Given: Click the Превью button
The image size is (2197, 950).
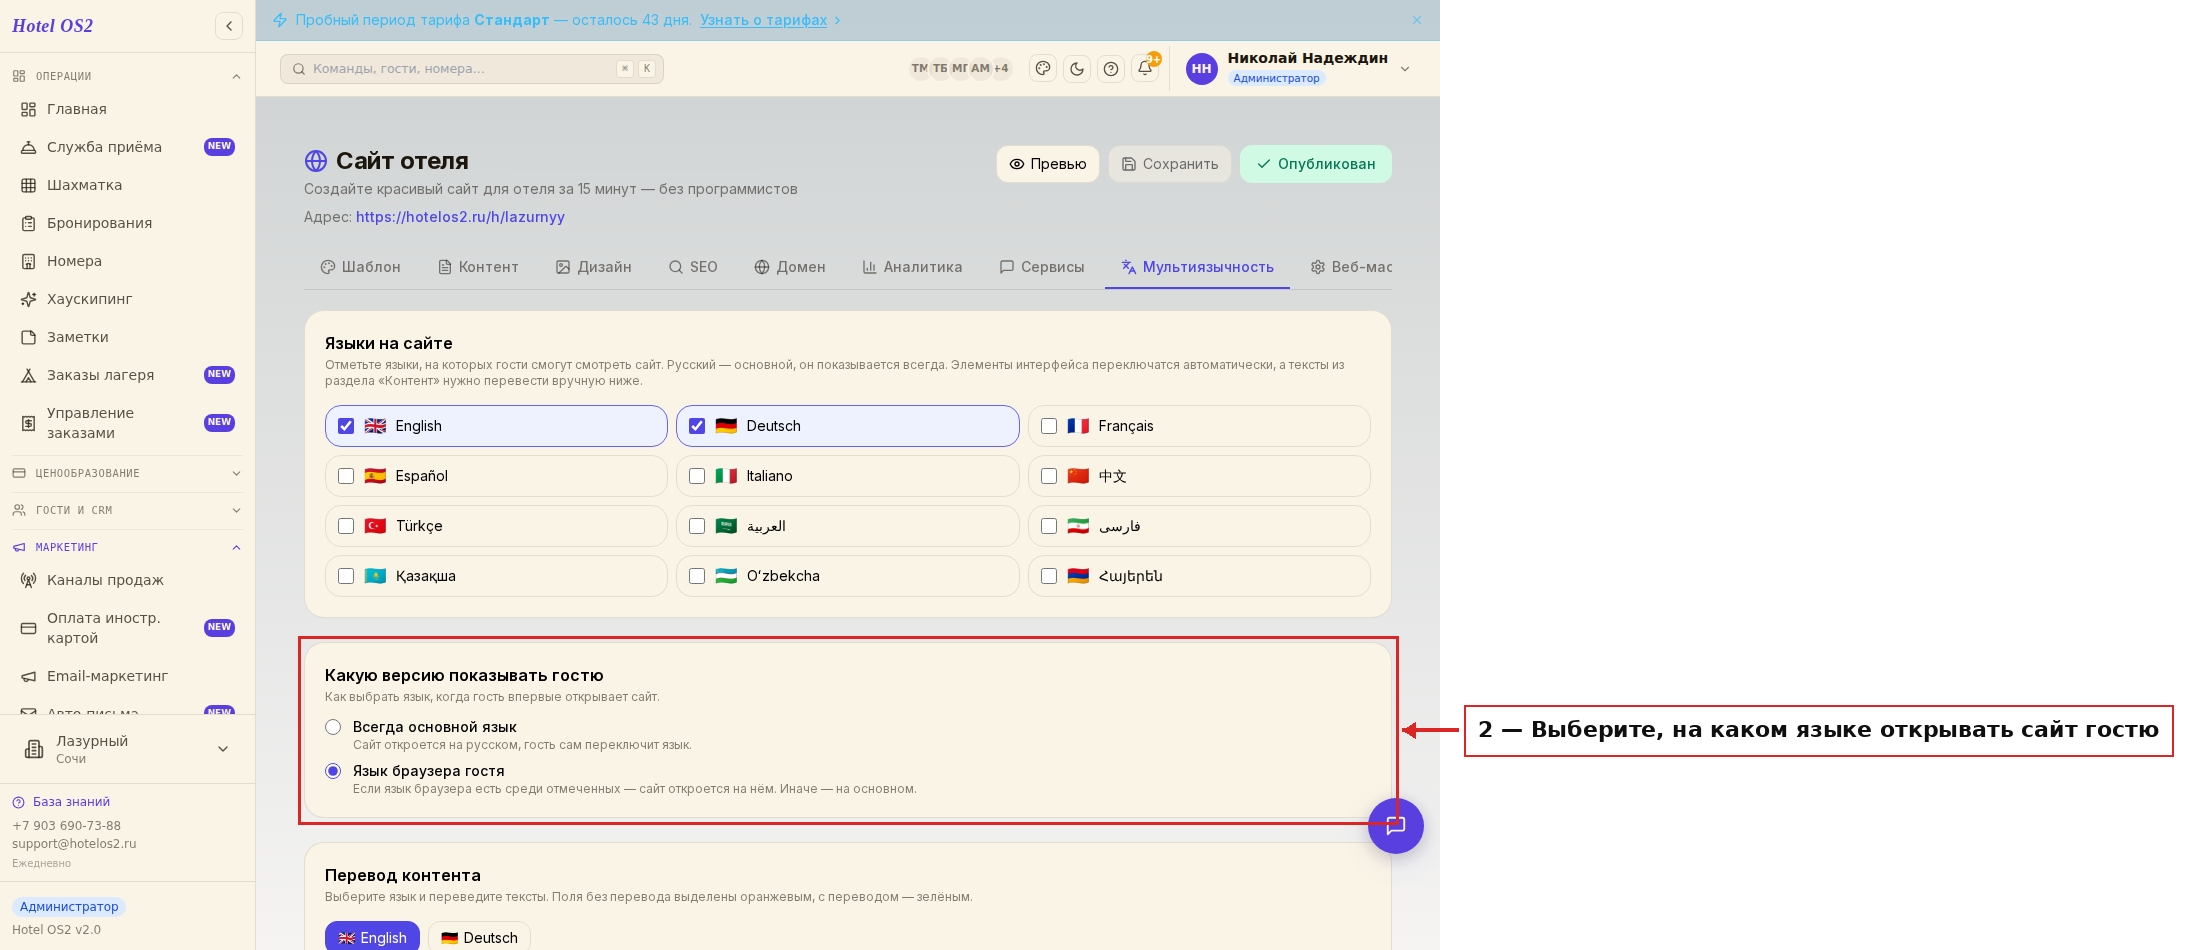Looking at the screenshot, I should (x=1048, y=164).
